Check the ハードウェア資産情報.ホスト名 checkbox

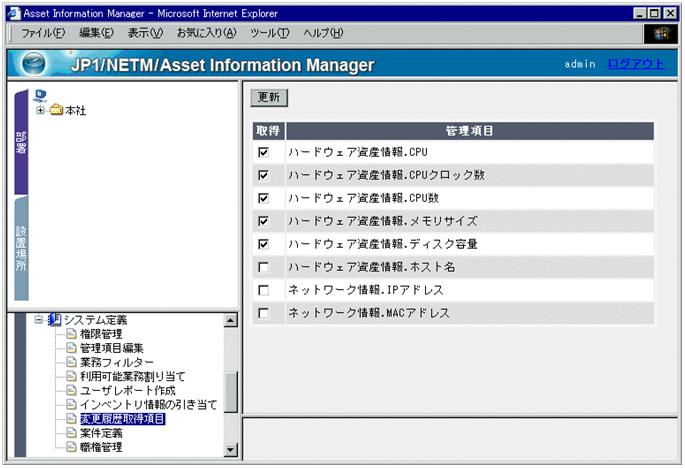click(264, 267)
